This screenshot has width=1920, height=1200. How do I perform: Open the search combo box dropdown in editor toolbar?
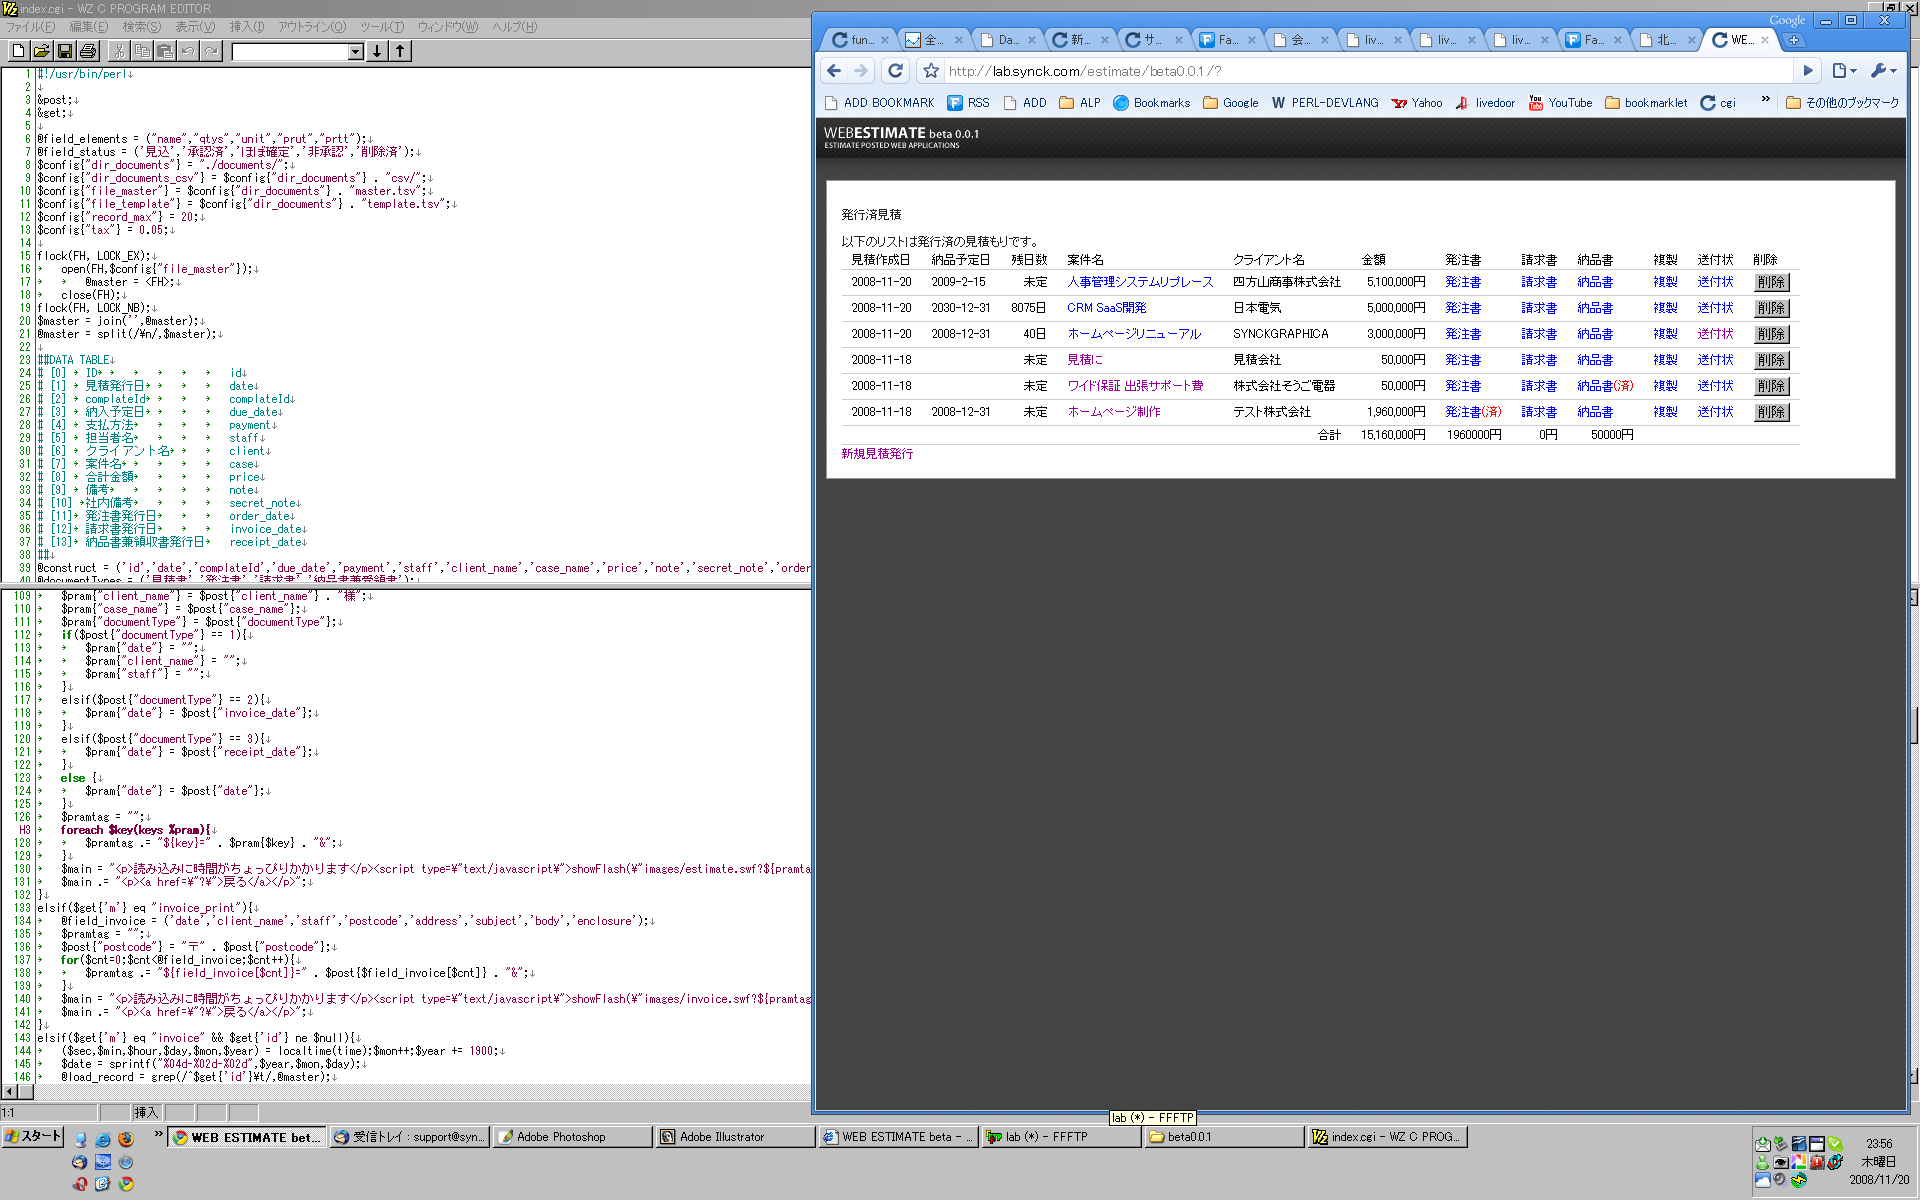click(x=355, y=52)
